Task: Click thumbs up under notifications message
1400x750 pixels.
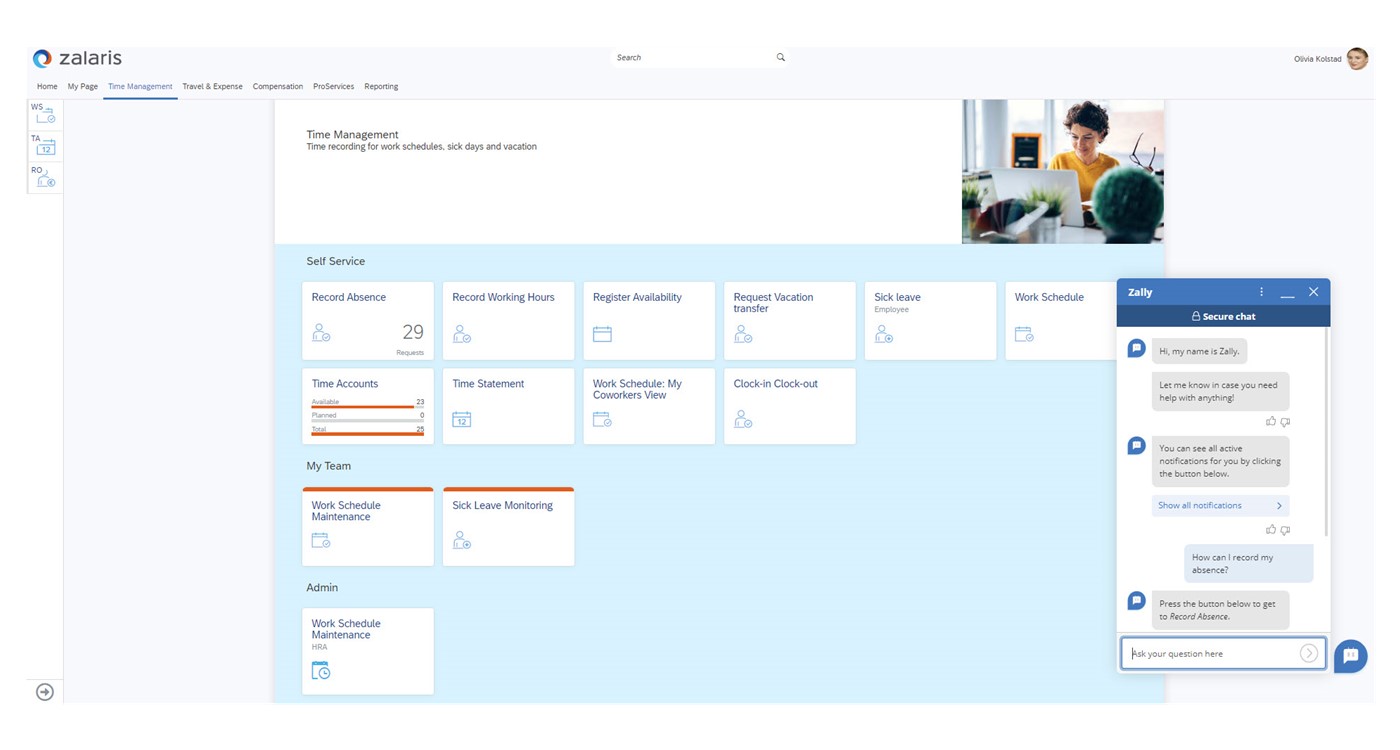Action: tap(1271, 530)
